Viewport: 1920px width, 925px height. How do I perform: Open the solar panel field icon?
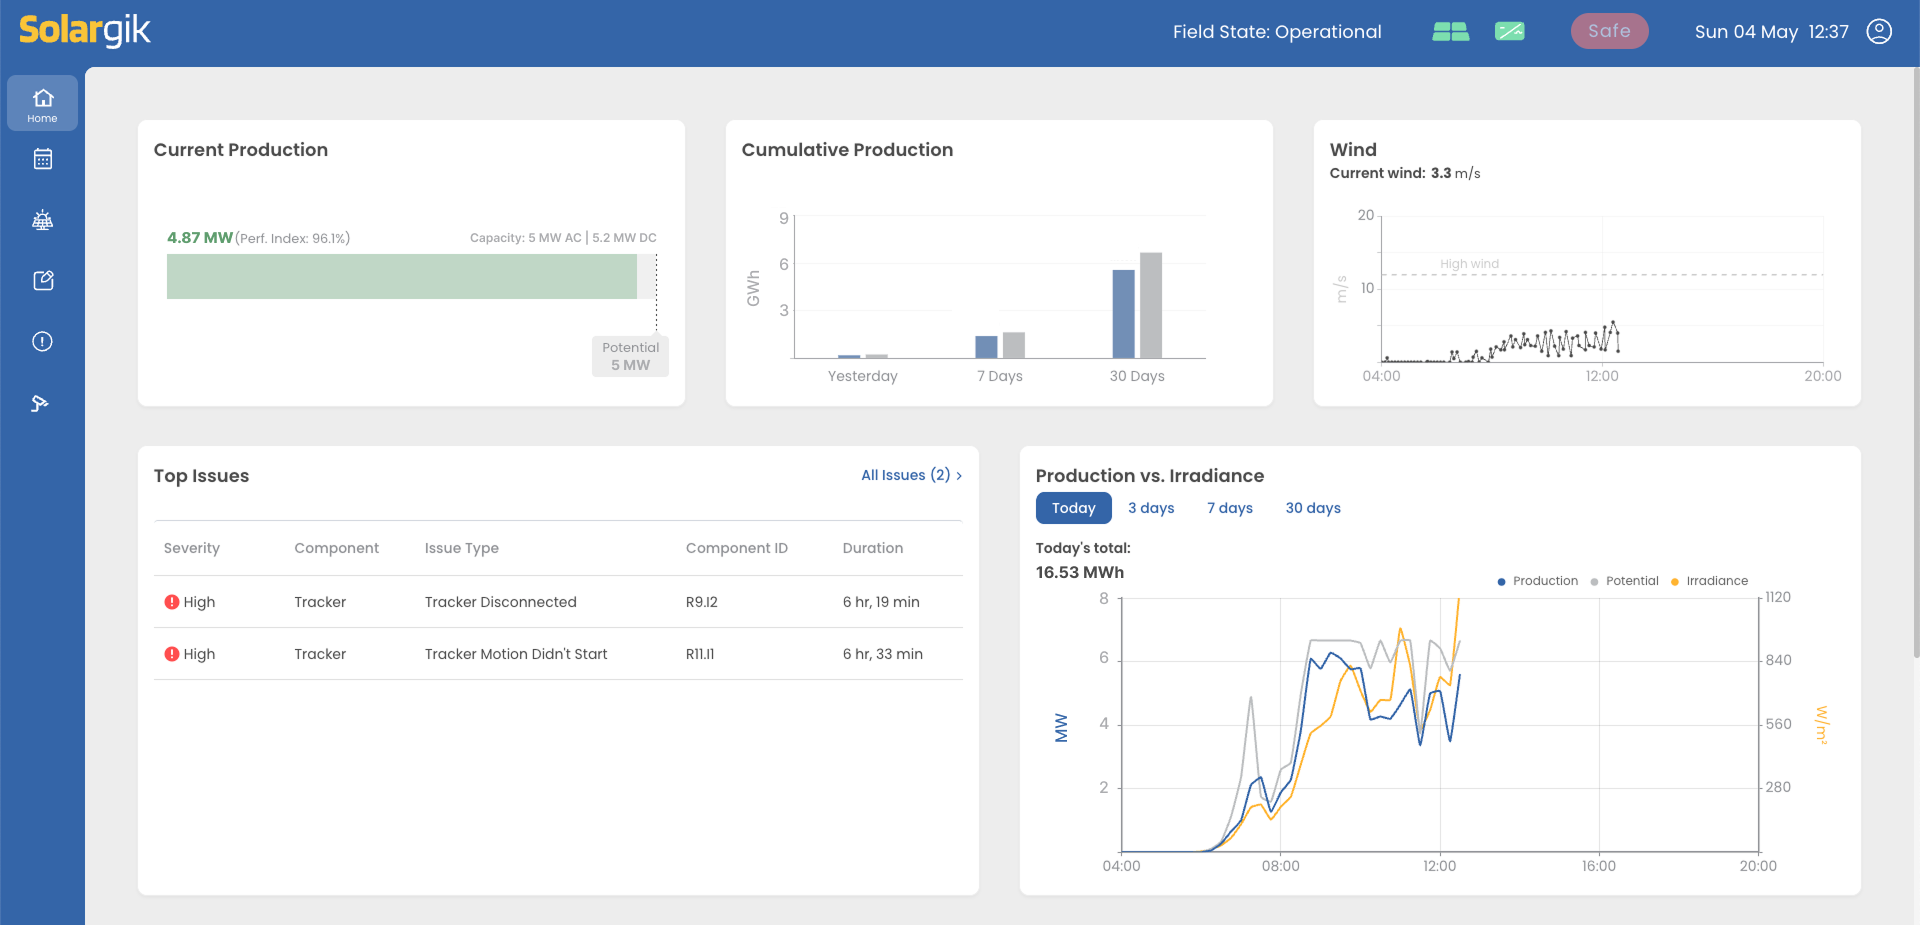(x=42, y=221)
